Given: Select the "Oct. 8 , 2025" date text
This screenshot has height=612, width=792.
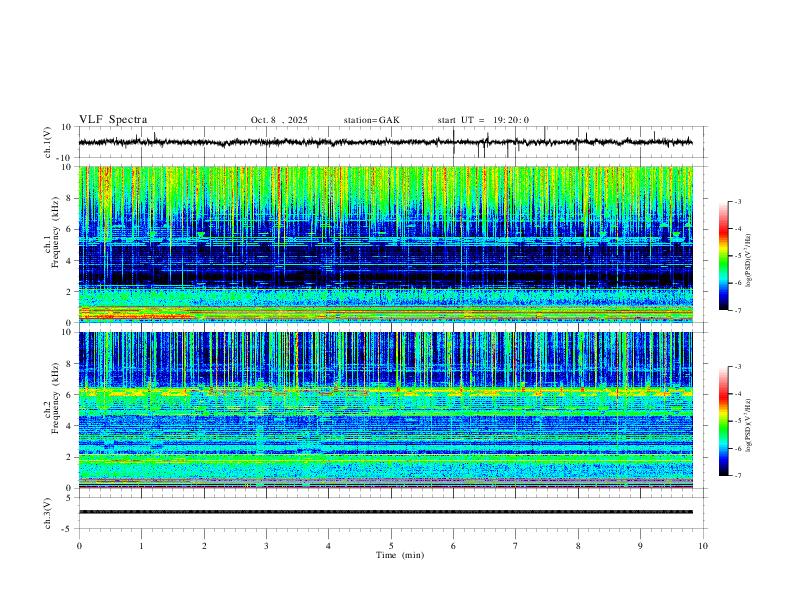Looking at the screenshot, I should (x=279, y=120).
